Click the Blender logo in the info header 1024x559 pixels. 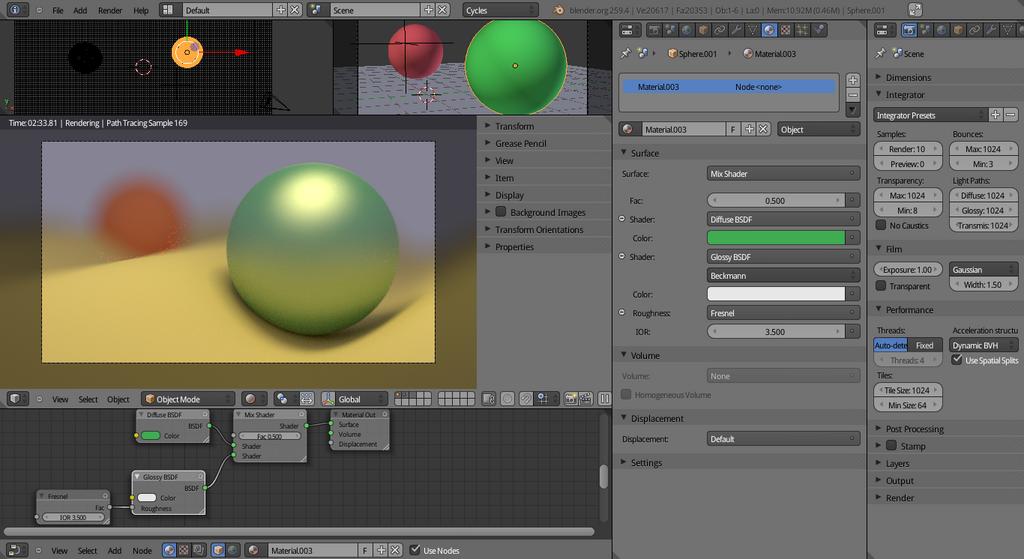(x=558, y=10)
